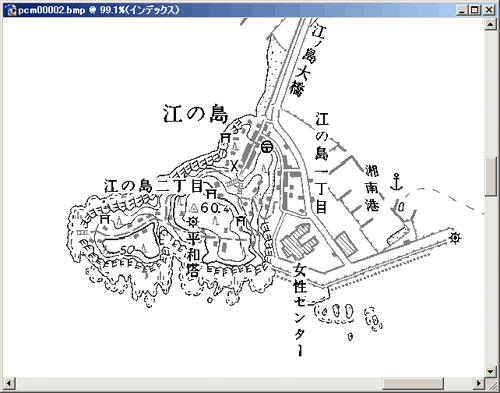The image size is (500, 393).
Task: Click the document icon in the title bar
Action: click(x=12, y=10)
